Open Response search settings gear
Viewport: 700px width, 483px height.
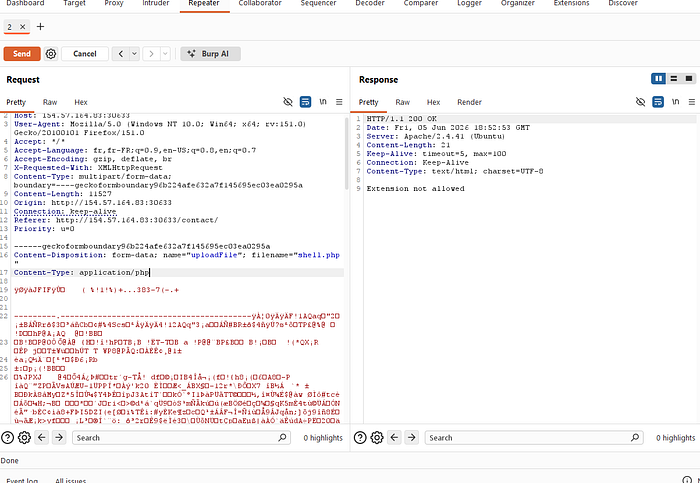[x=377, y=438]
